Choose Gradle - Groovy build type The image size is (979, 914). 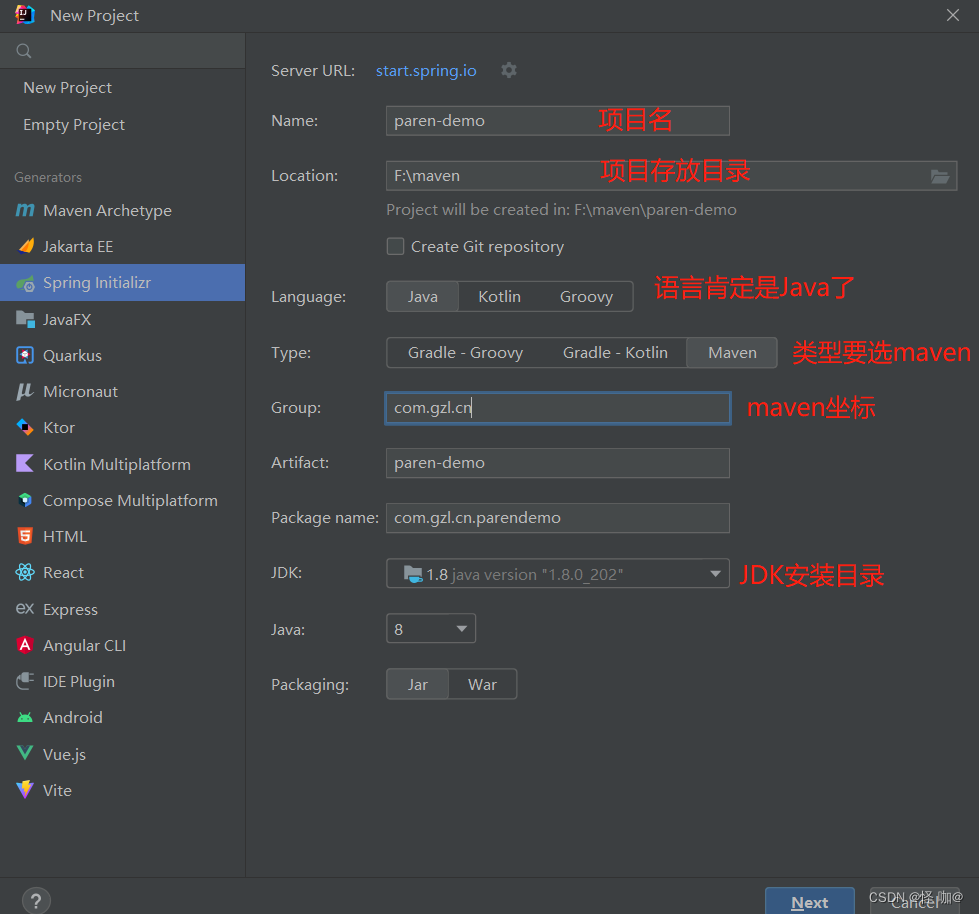[x=465, y=353]
